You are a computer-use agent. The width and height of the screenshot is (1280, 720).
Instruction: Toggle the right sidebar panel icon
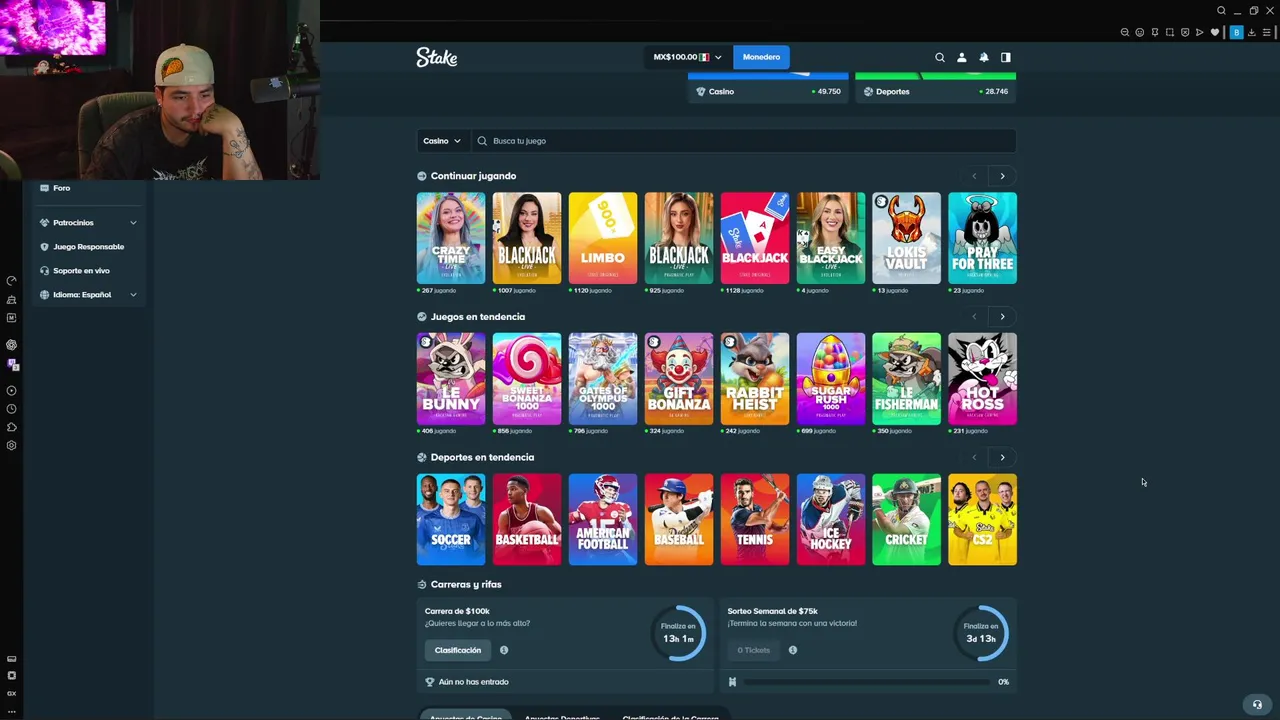pyautogui.click(x=1006, y=57)
